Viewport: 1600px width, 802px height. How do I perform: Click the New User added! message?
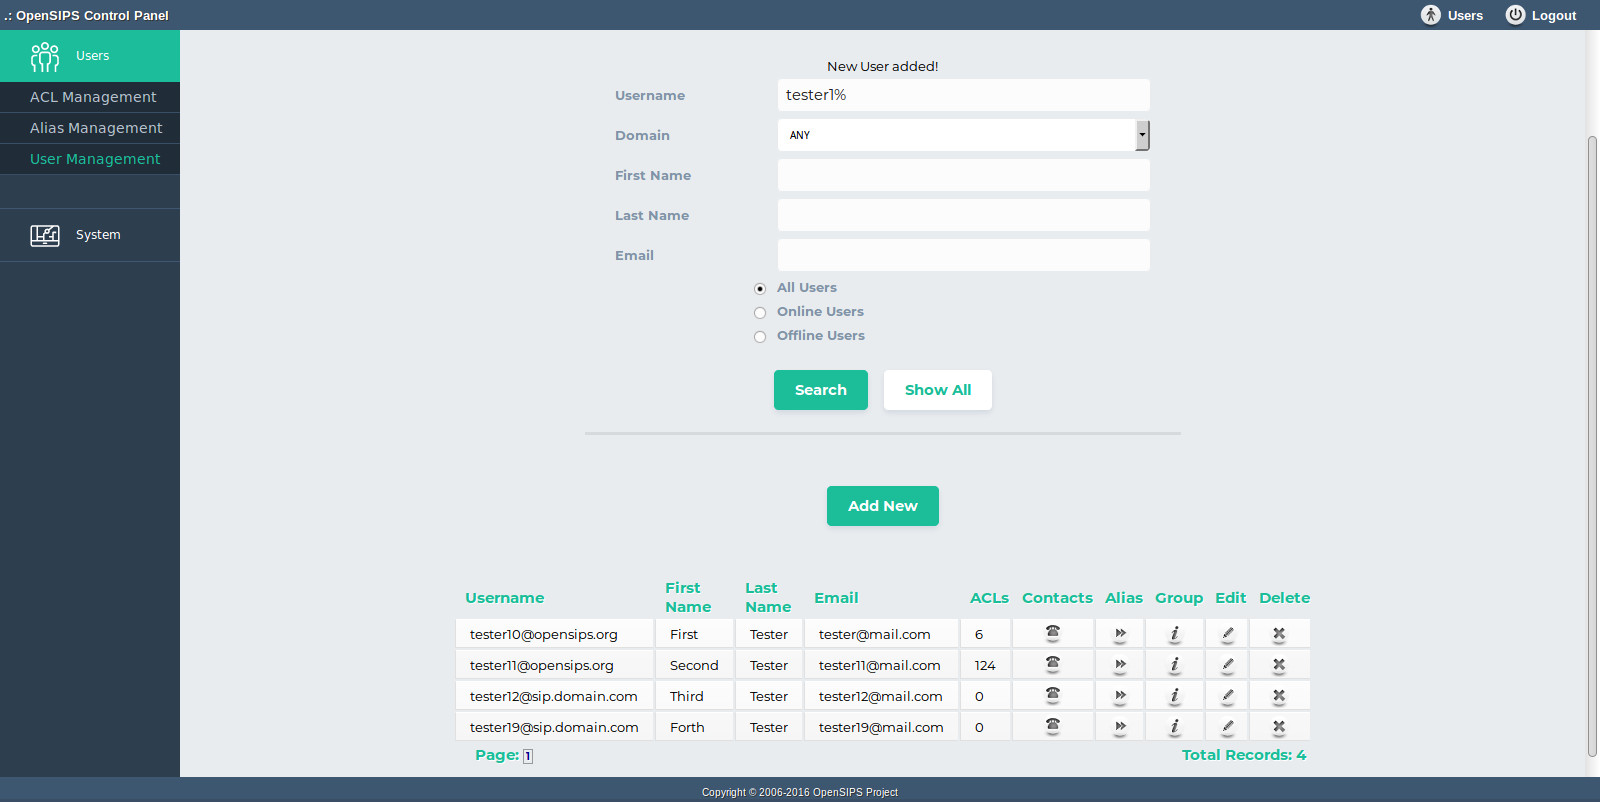click(883, 66)
